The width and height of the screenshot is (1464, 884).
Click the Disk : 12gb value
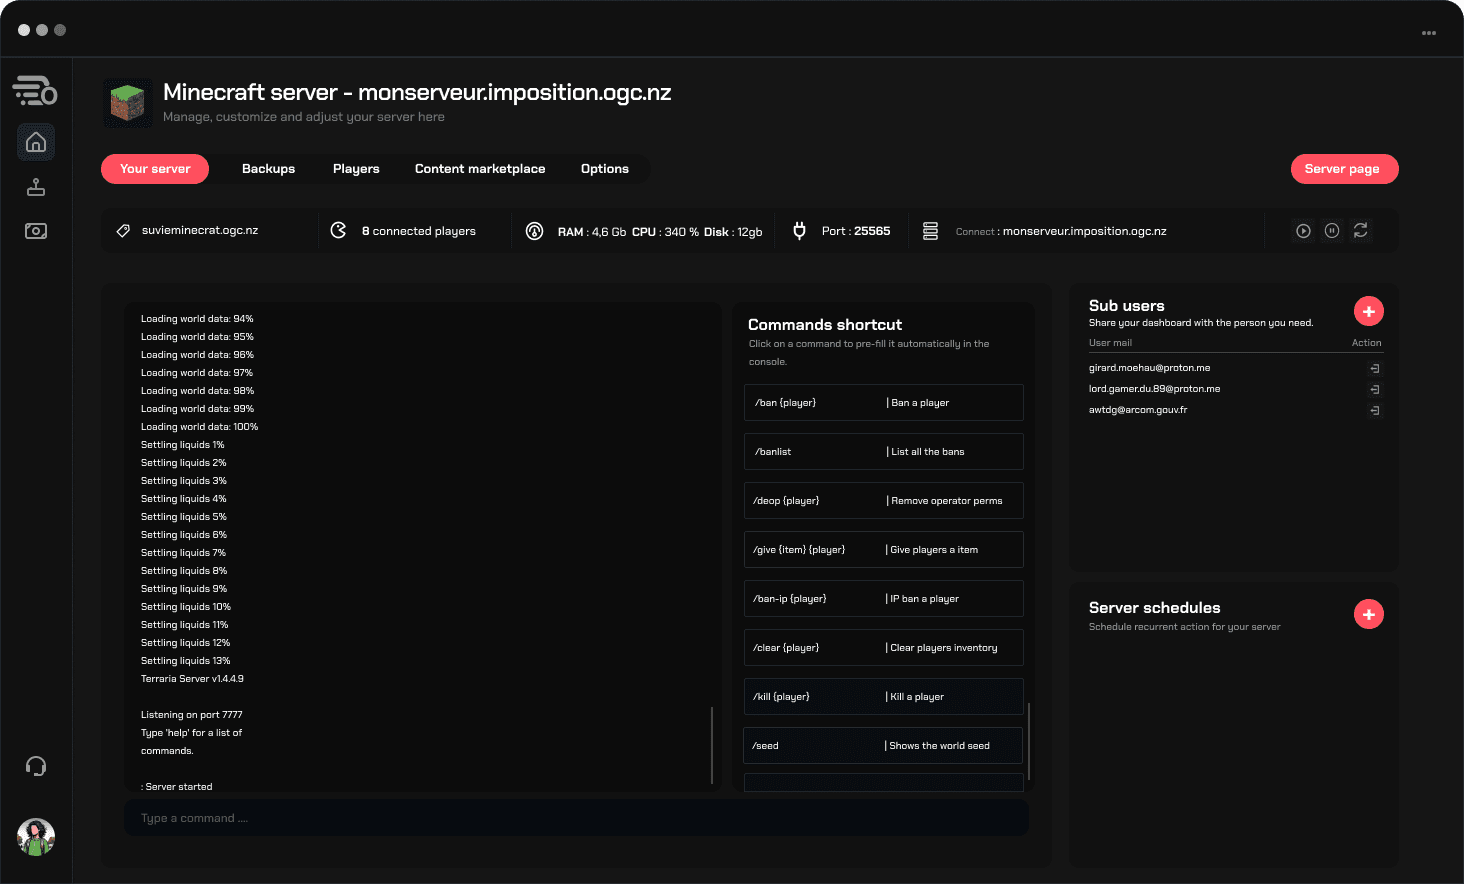point(733,232)
